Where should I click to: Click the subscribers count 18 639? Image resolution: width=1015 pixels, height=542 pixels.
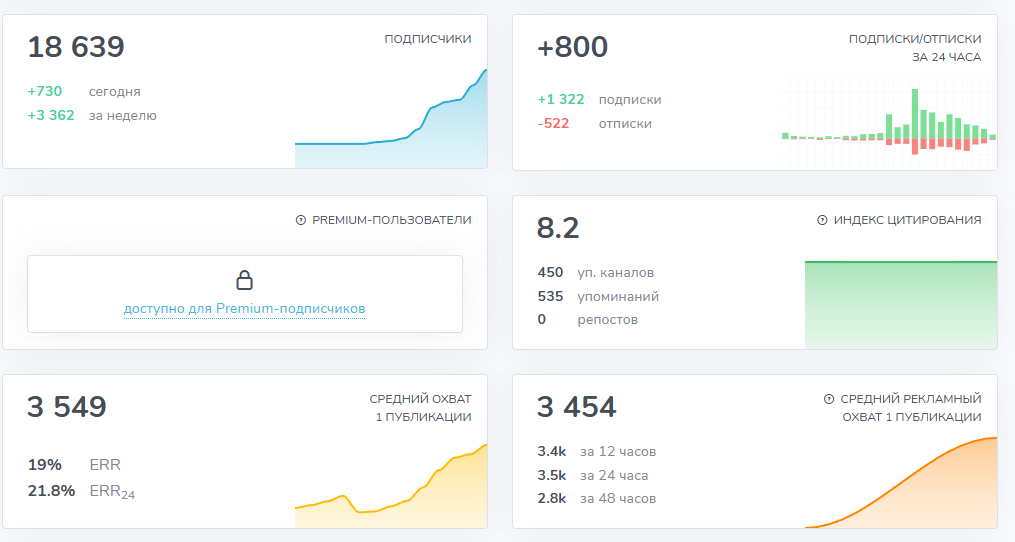[76, 47]
